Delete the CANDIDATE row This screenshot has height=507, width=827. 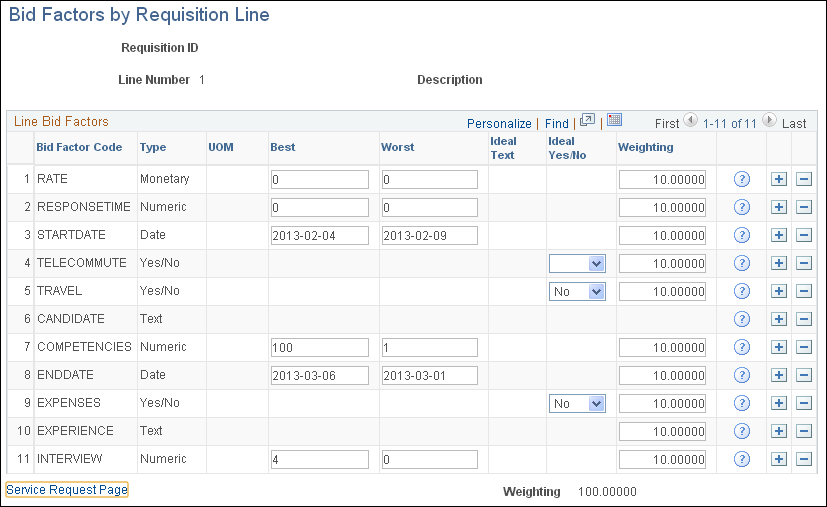(x=803, y=319)
